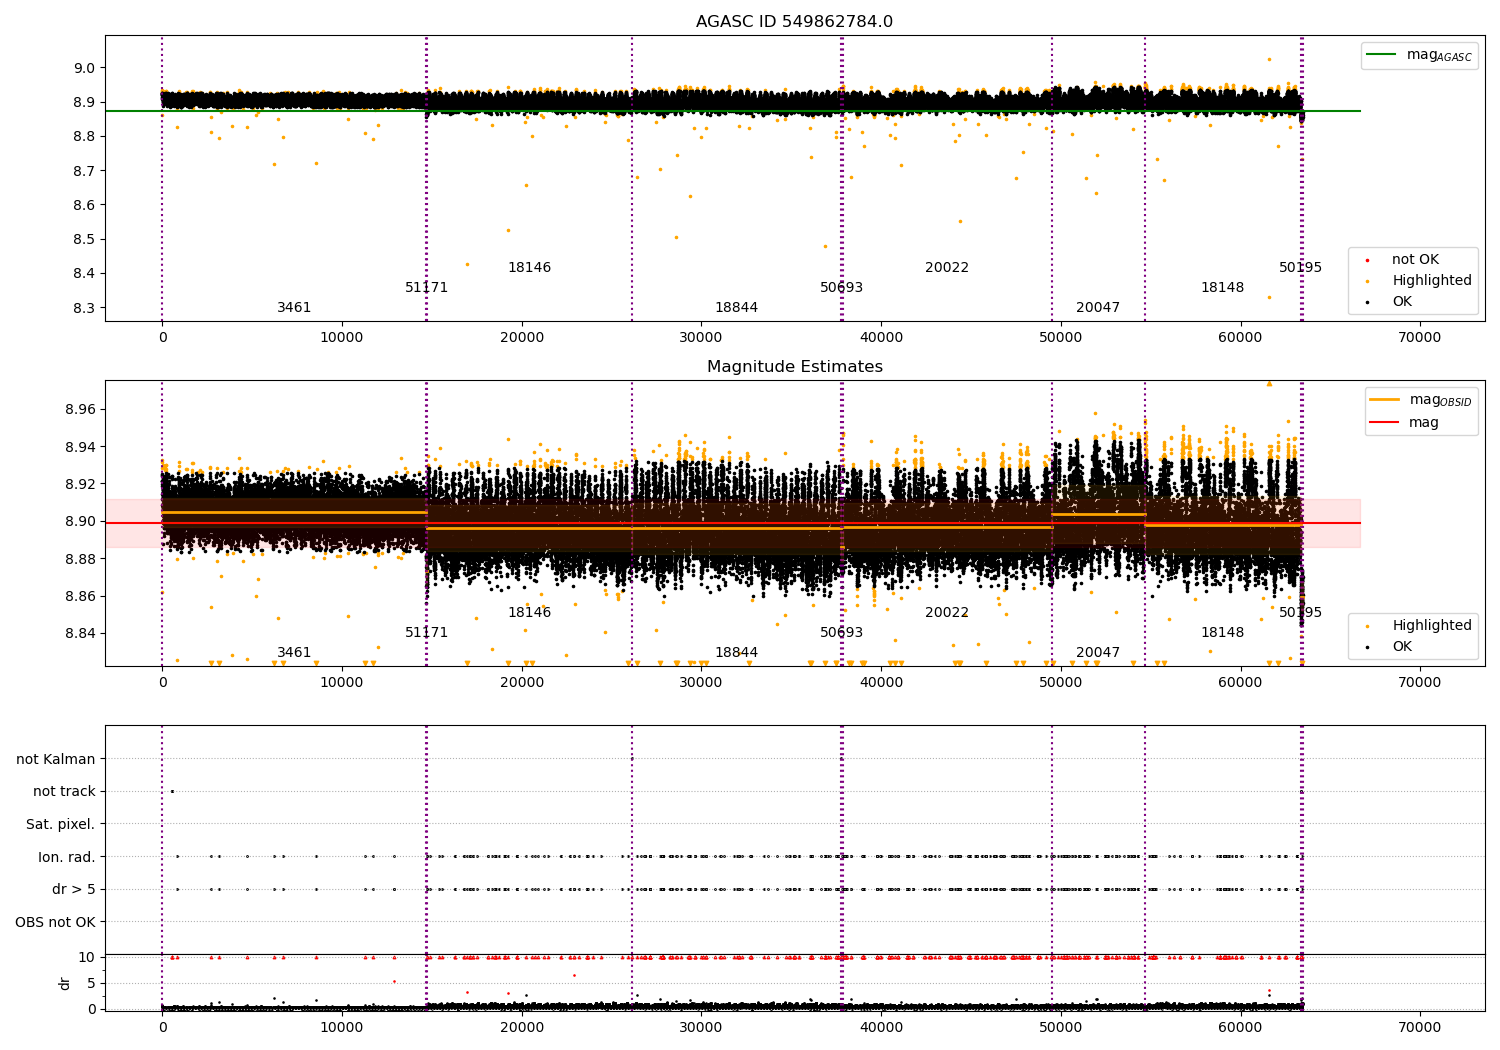1500x1050 pixels.
Task: Click the 'dr > 5' axis label
Action: [x=74, y=890]
